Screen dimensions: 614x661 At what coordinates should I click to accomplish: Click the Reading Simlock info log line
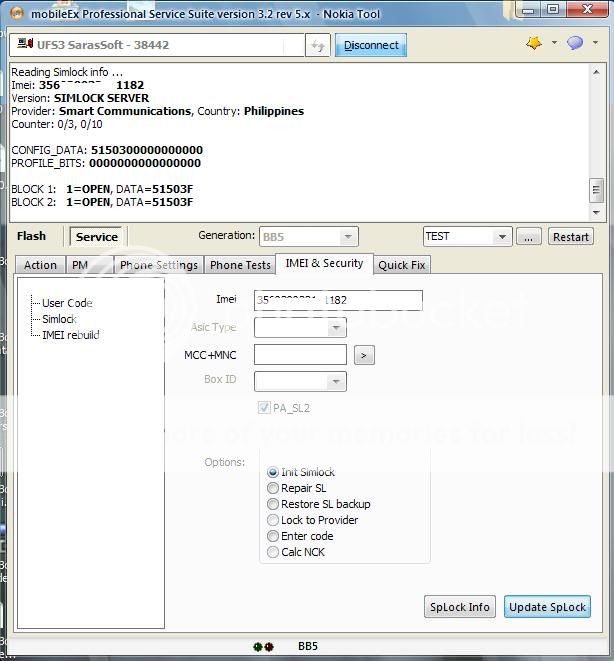[x=67, y=72]
